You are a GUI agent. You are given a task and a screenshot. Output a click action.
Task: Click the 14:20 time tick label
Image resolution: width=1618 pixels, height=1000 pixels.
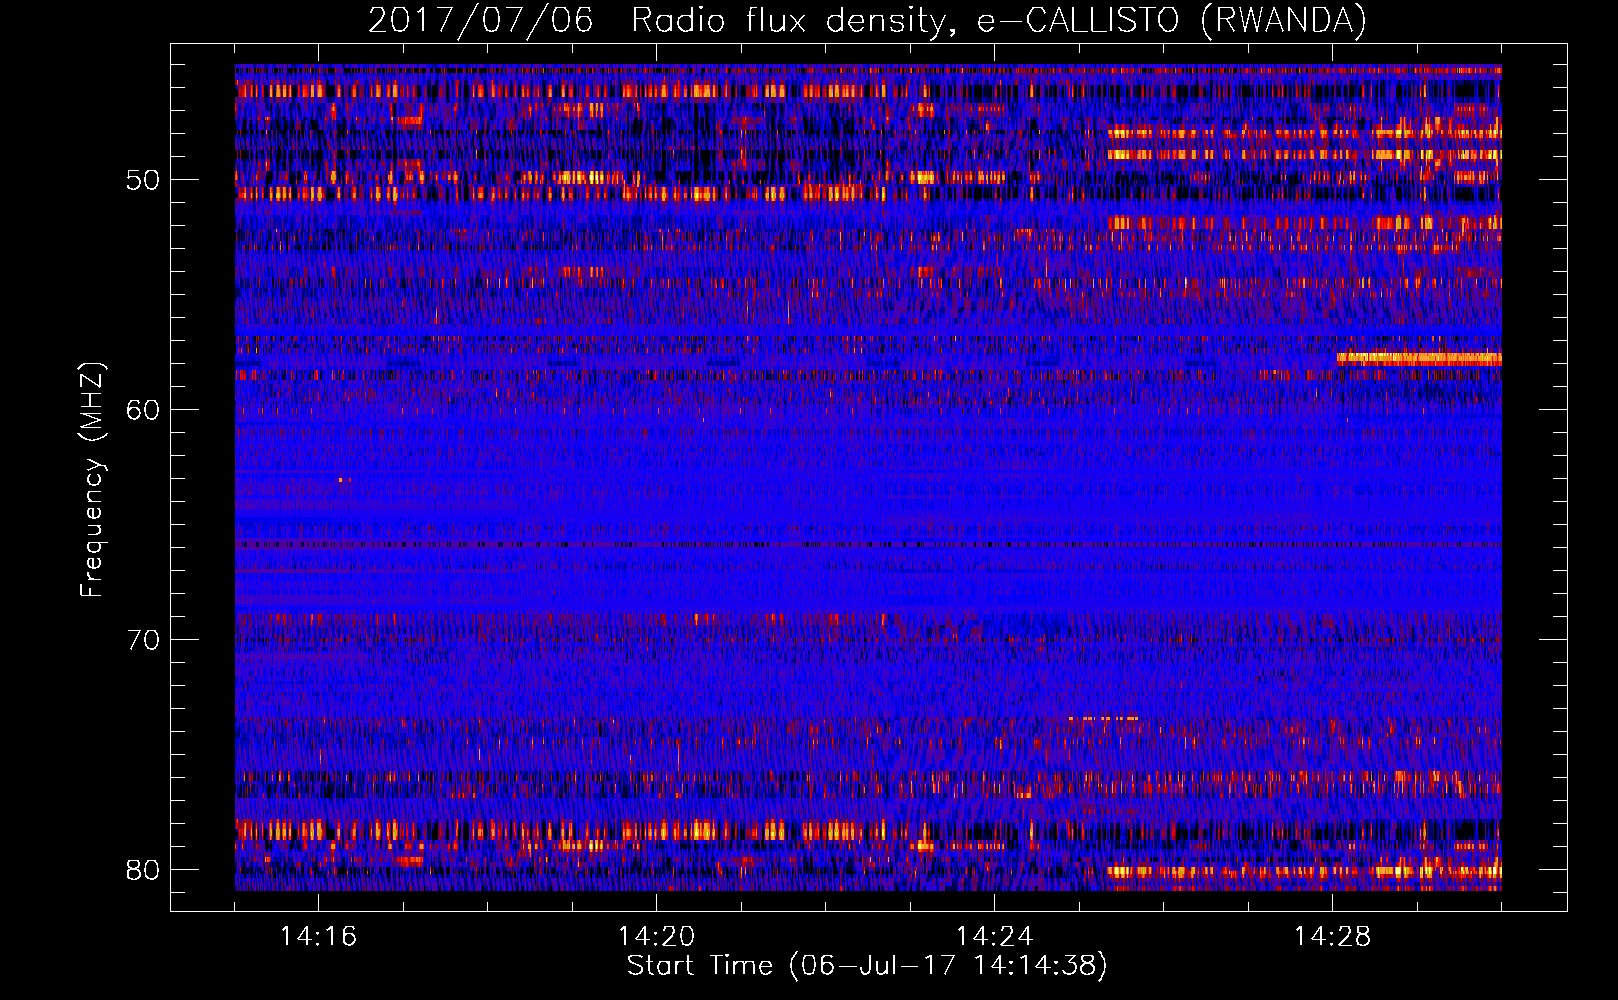(656, 937)
